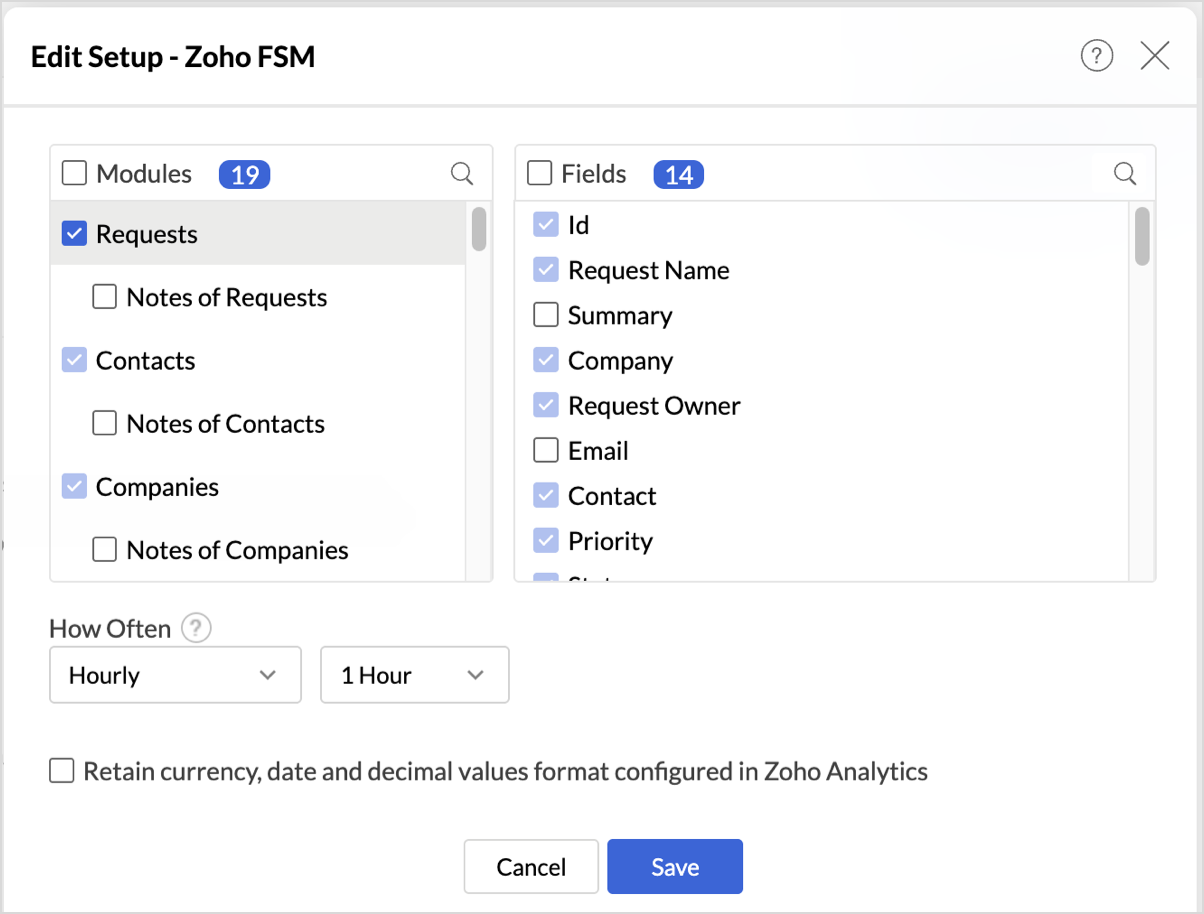Click the Modules list scrollbar
This screenshot has height=914, width=1204.
(x=479, y=230)
